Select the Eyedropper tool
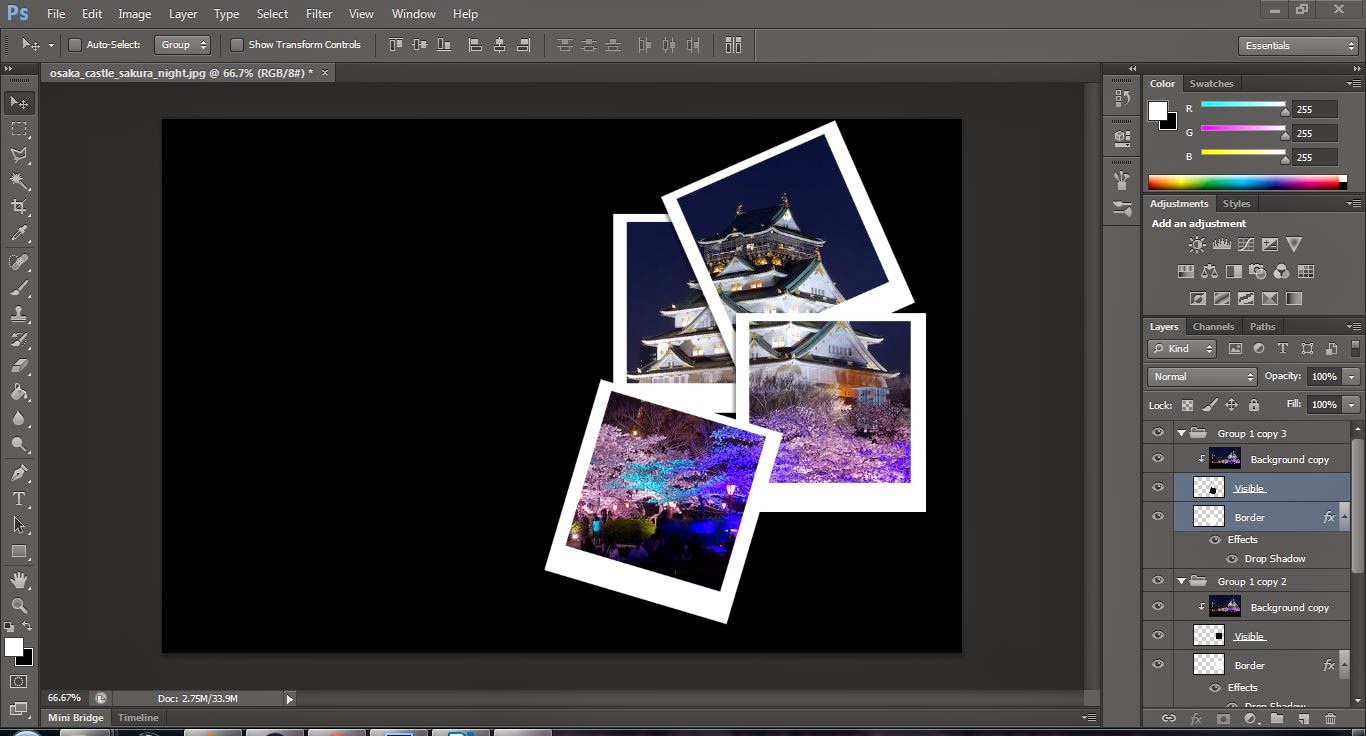The height and width of the screenshot is (736, 1366). [x=19, y=234]
